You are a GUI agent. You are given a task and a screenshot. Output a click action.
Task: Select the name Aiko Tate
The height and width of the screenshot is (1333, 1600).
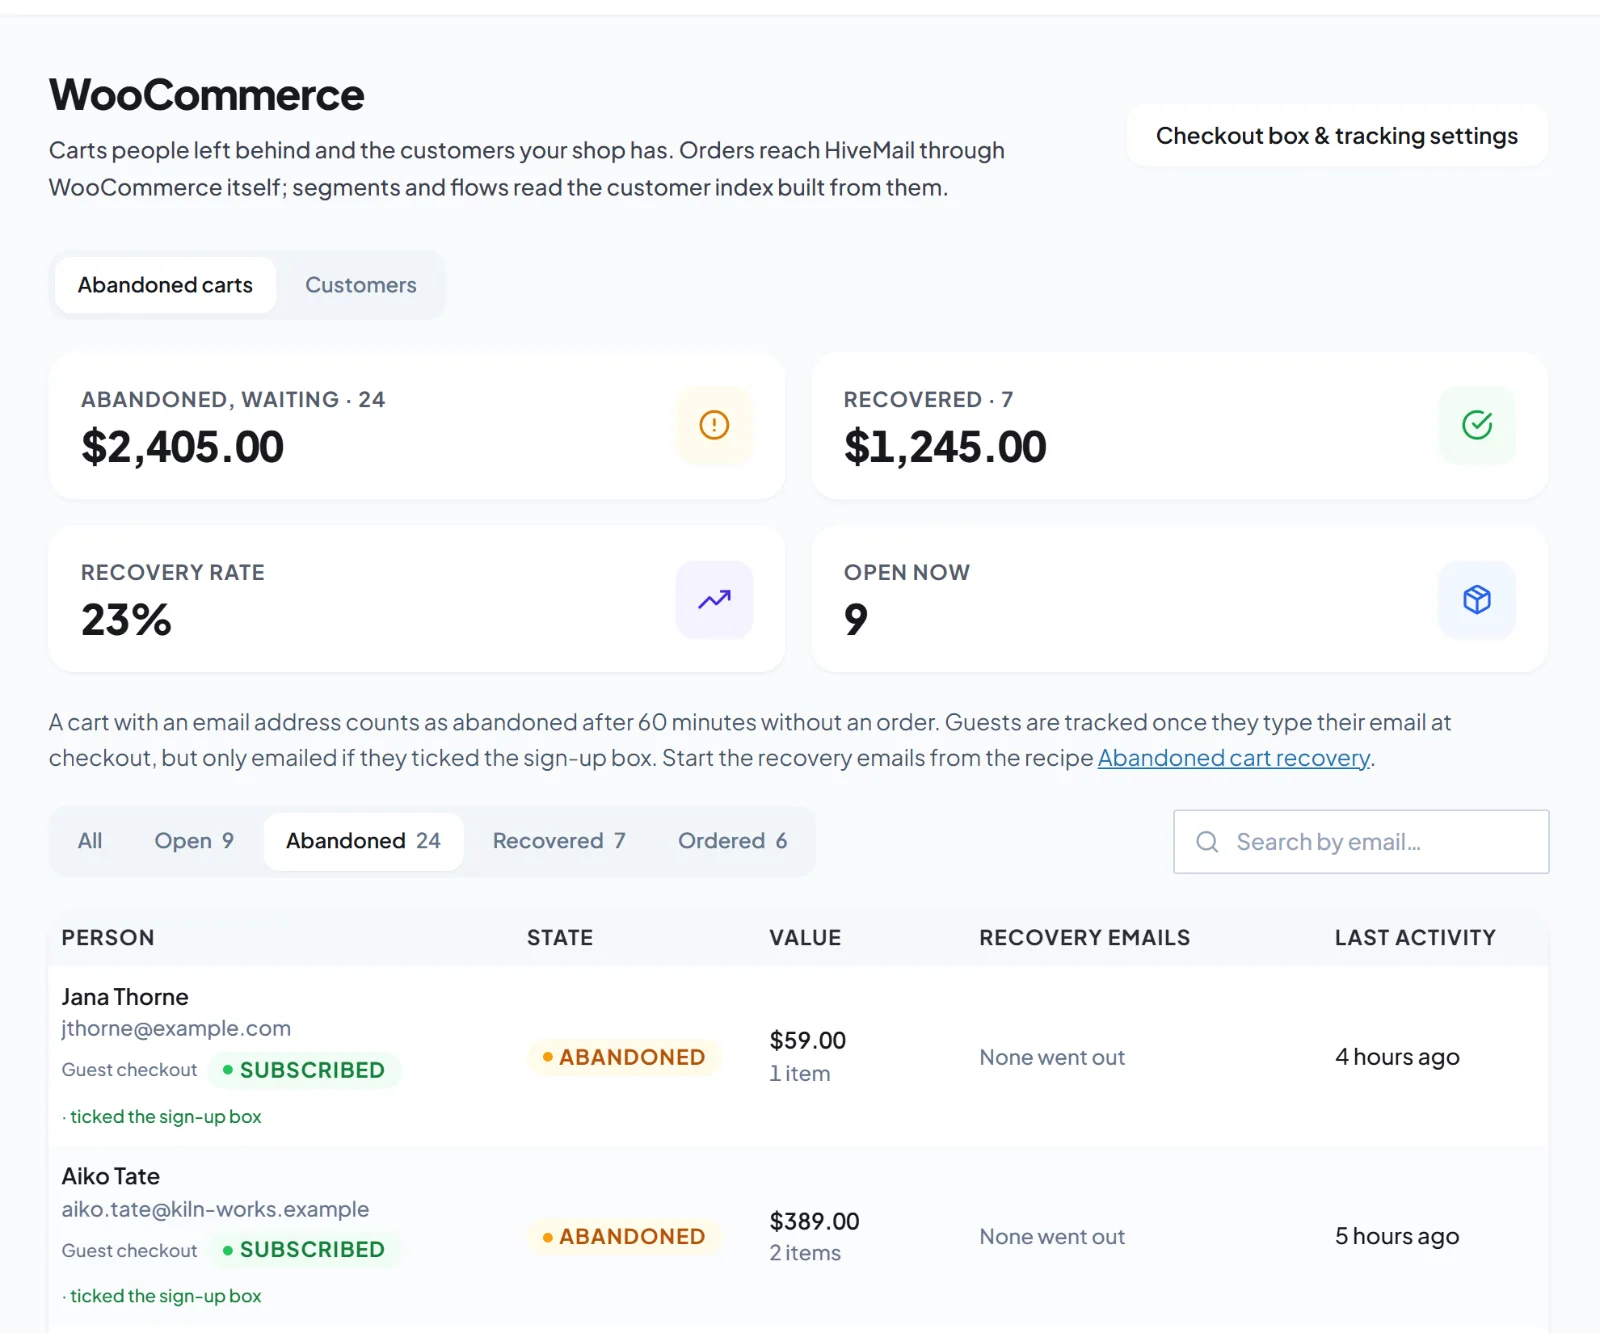coord(111,1177)
